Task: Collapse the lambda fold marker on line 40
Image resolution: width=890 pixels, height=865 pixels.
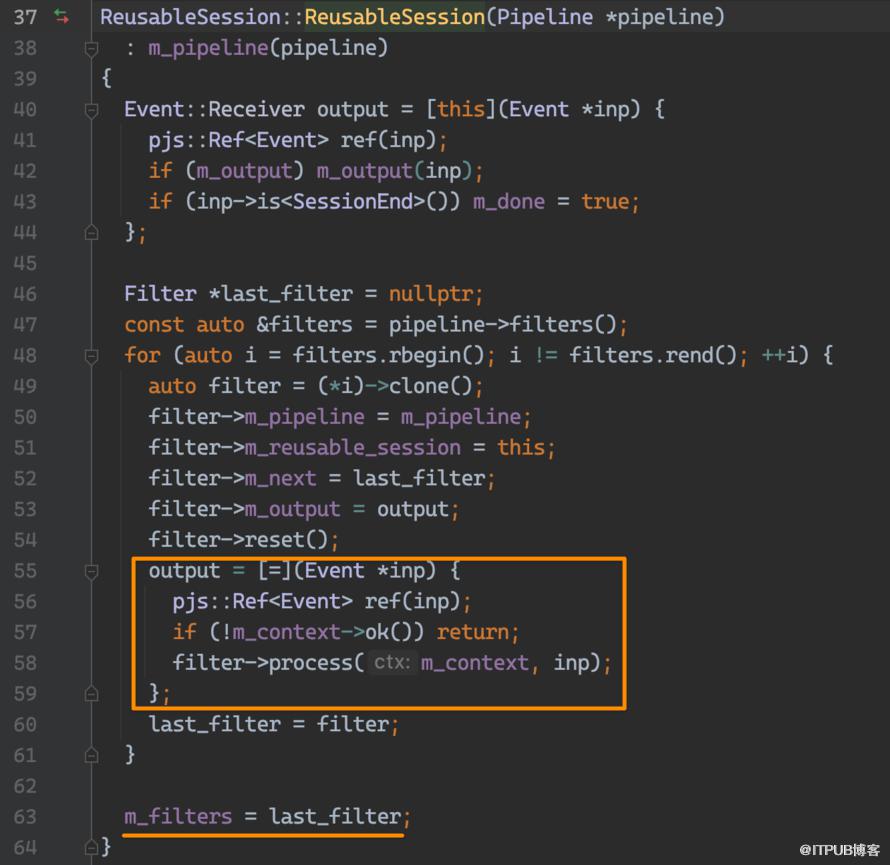Action: [x=91, y=110]
